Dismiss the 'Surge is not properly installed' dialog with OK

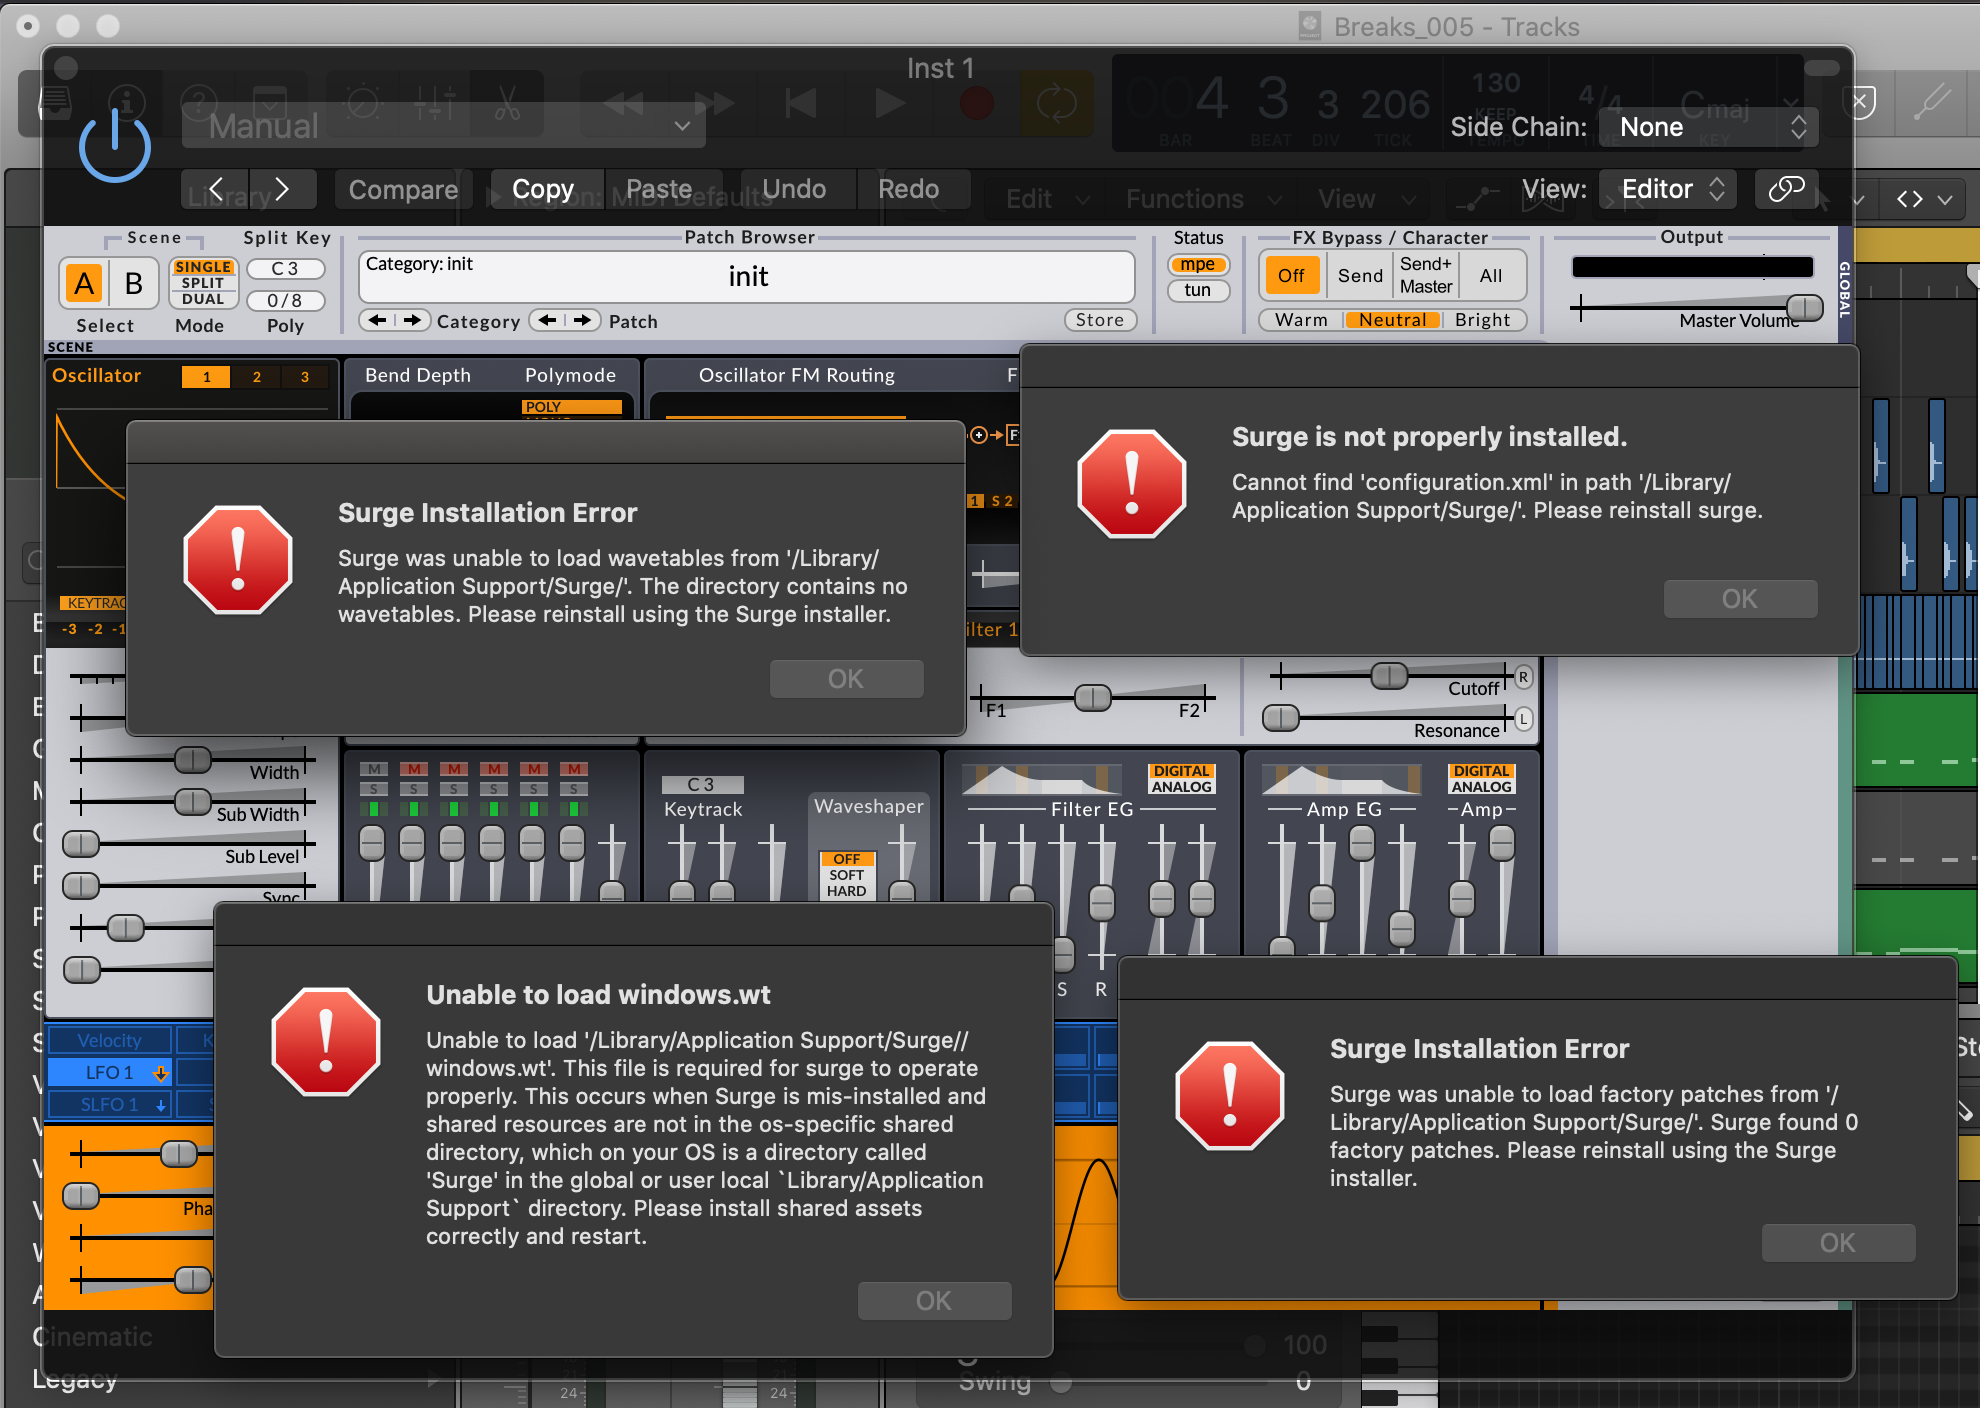pyautogui.click(x=1739, y=598)
